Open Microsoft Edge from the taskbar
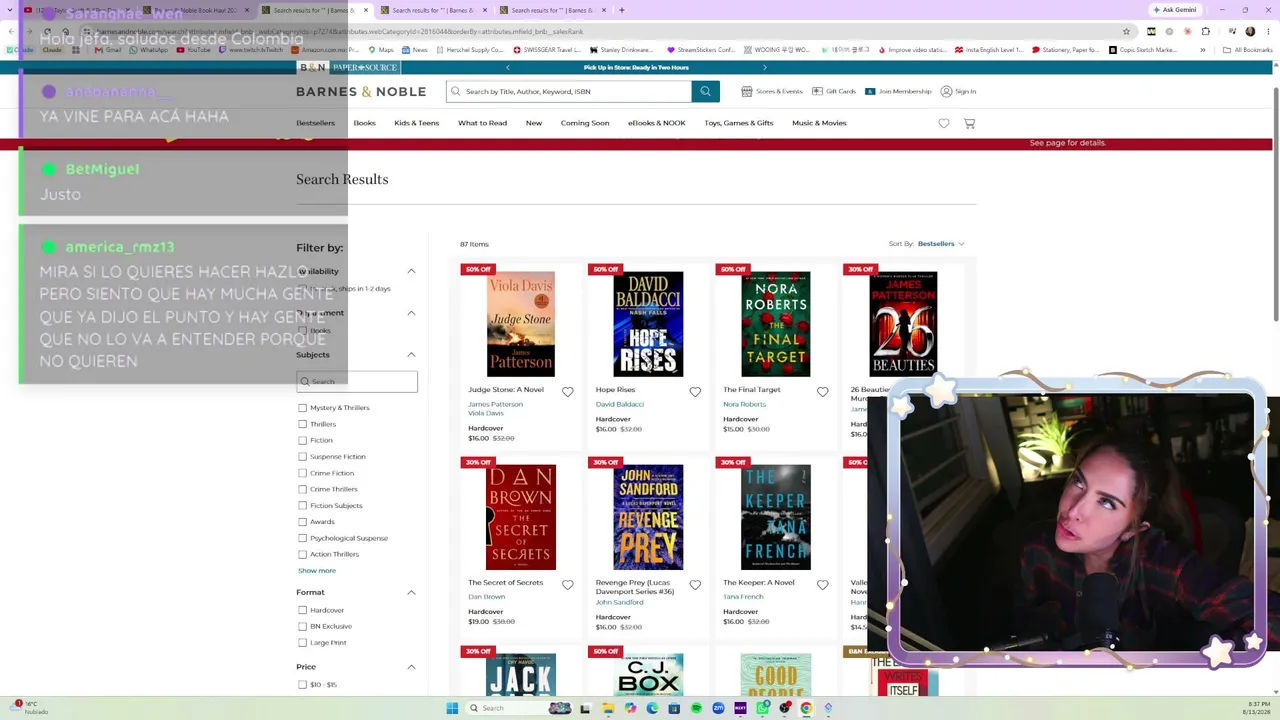The width and height of the screenshot is (1280, 720). point(652,708)
